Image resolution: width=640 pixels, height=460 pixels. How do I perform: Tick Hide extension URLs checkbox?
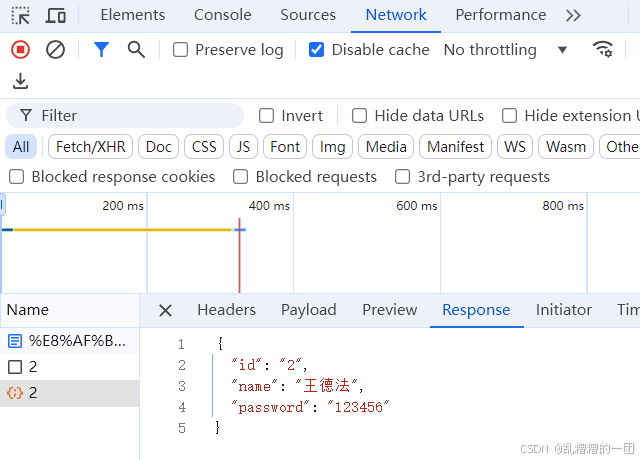[509, 116]
